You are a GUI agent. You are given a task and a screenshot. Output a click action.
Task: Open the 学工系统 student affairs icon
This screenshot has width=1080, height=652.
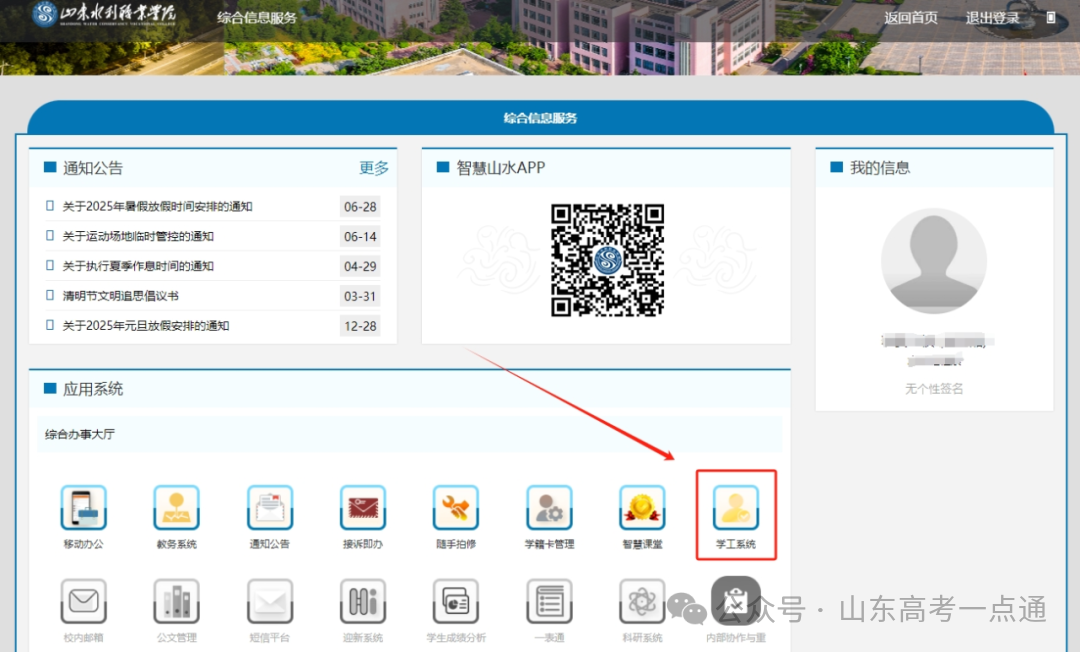[x=736, y=507]
